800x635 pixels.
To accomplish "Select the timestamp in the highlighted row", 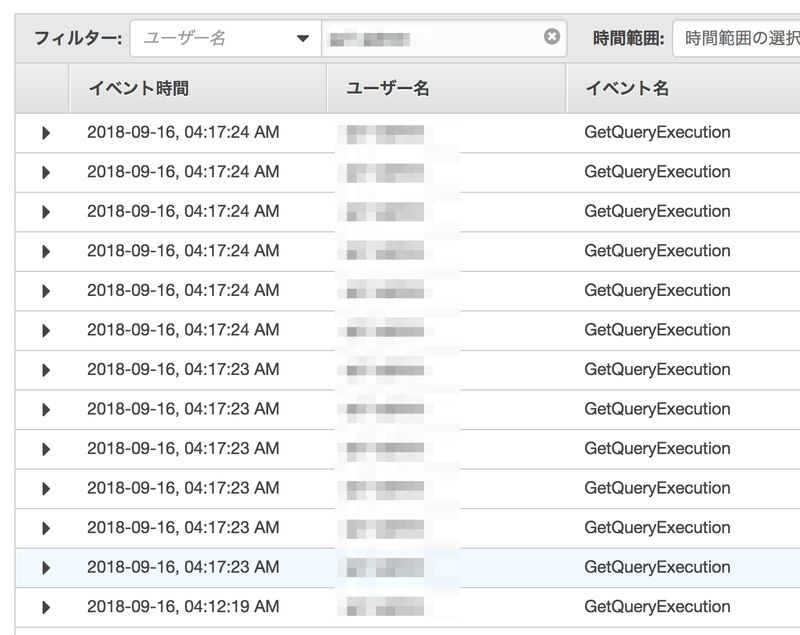I will click(x=183, y=567).
